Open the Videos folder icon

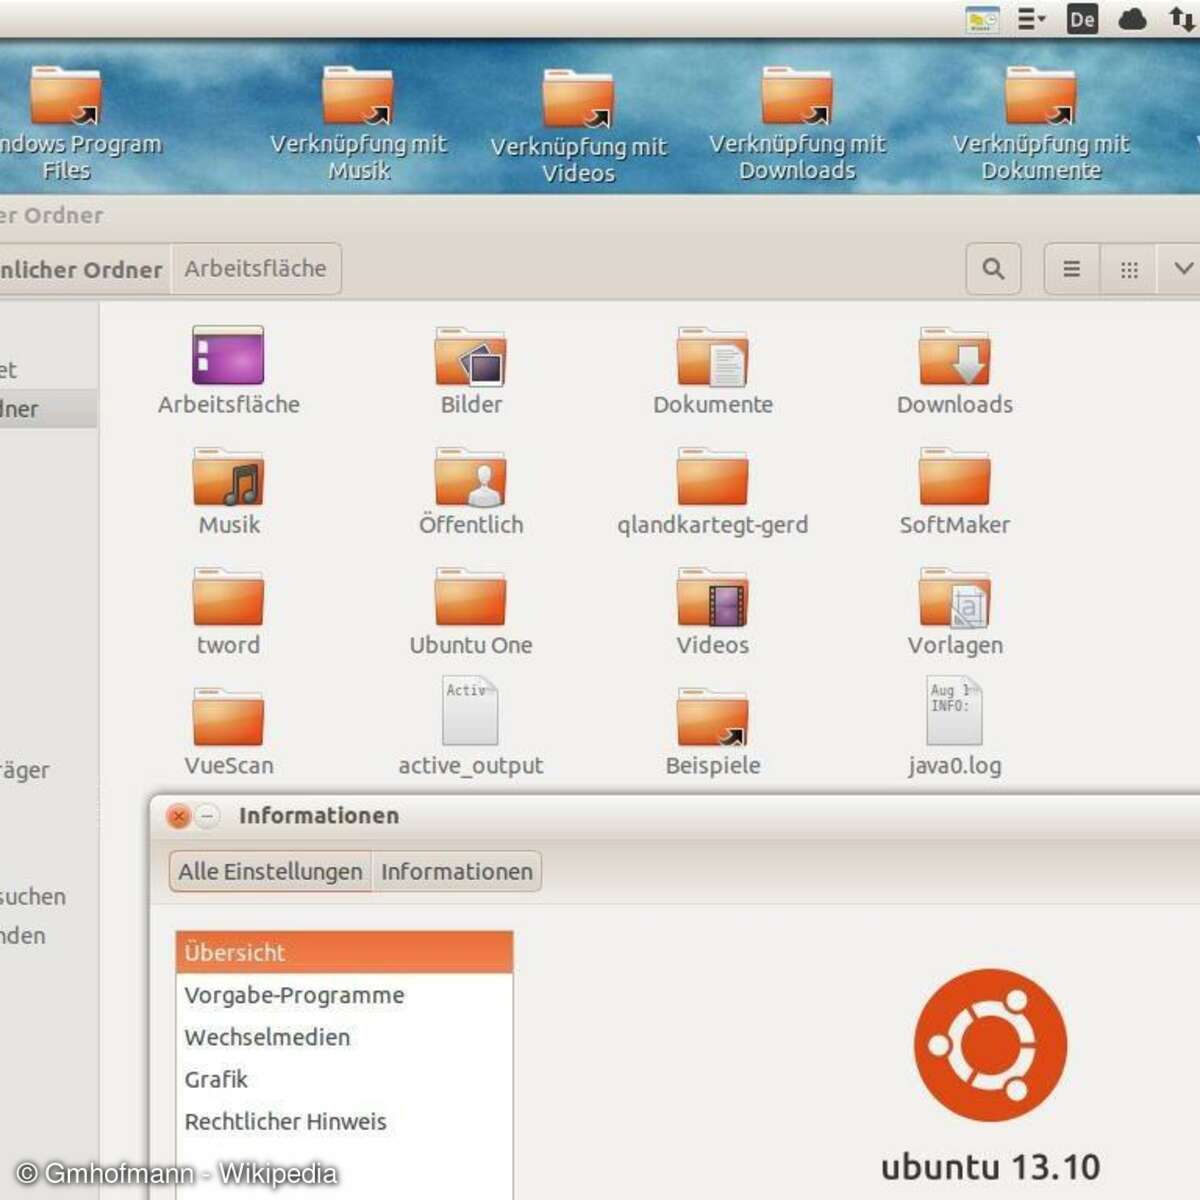coord(712,601)
